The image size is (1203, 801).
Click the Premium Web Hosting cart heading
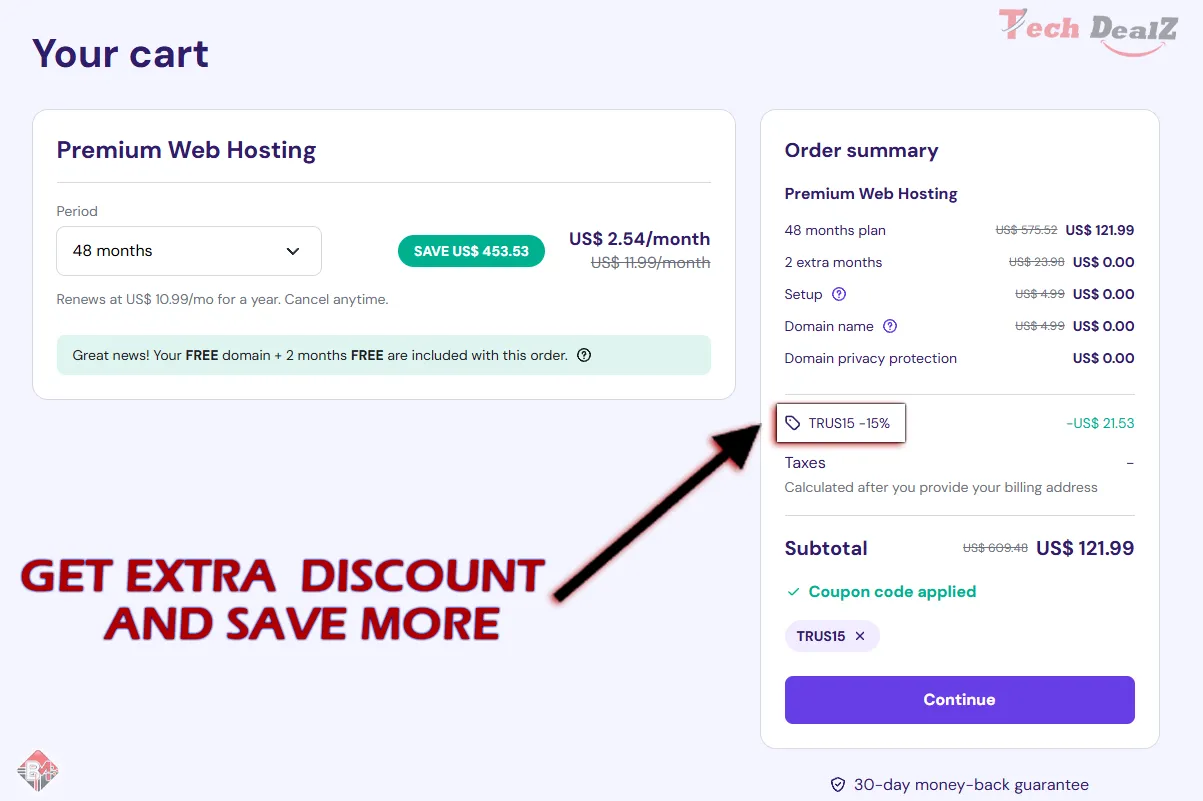186,150
